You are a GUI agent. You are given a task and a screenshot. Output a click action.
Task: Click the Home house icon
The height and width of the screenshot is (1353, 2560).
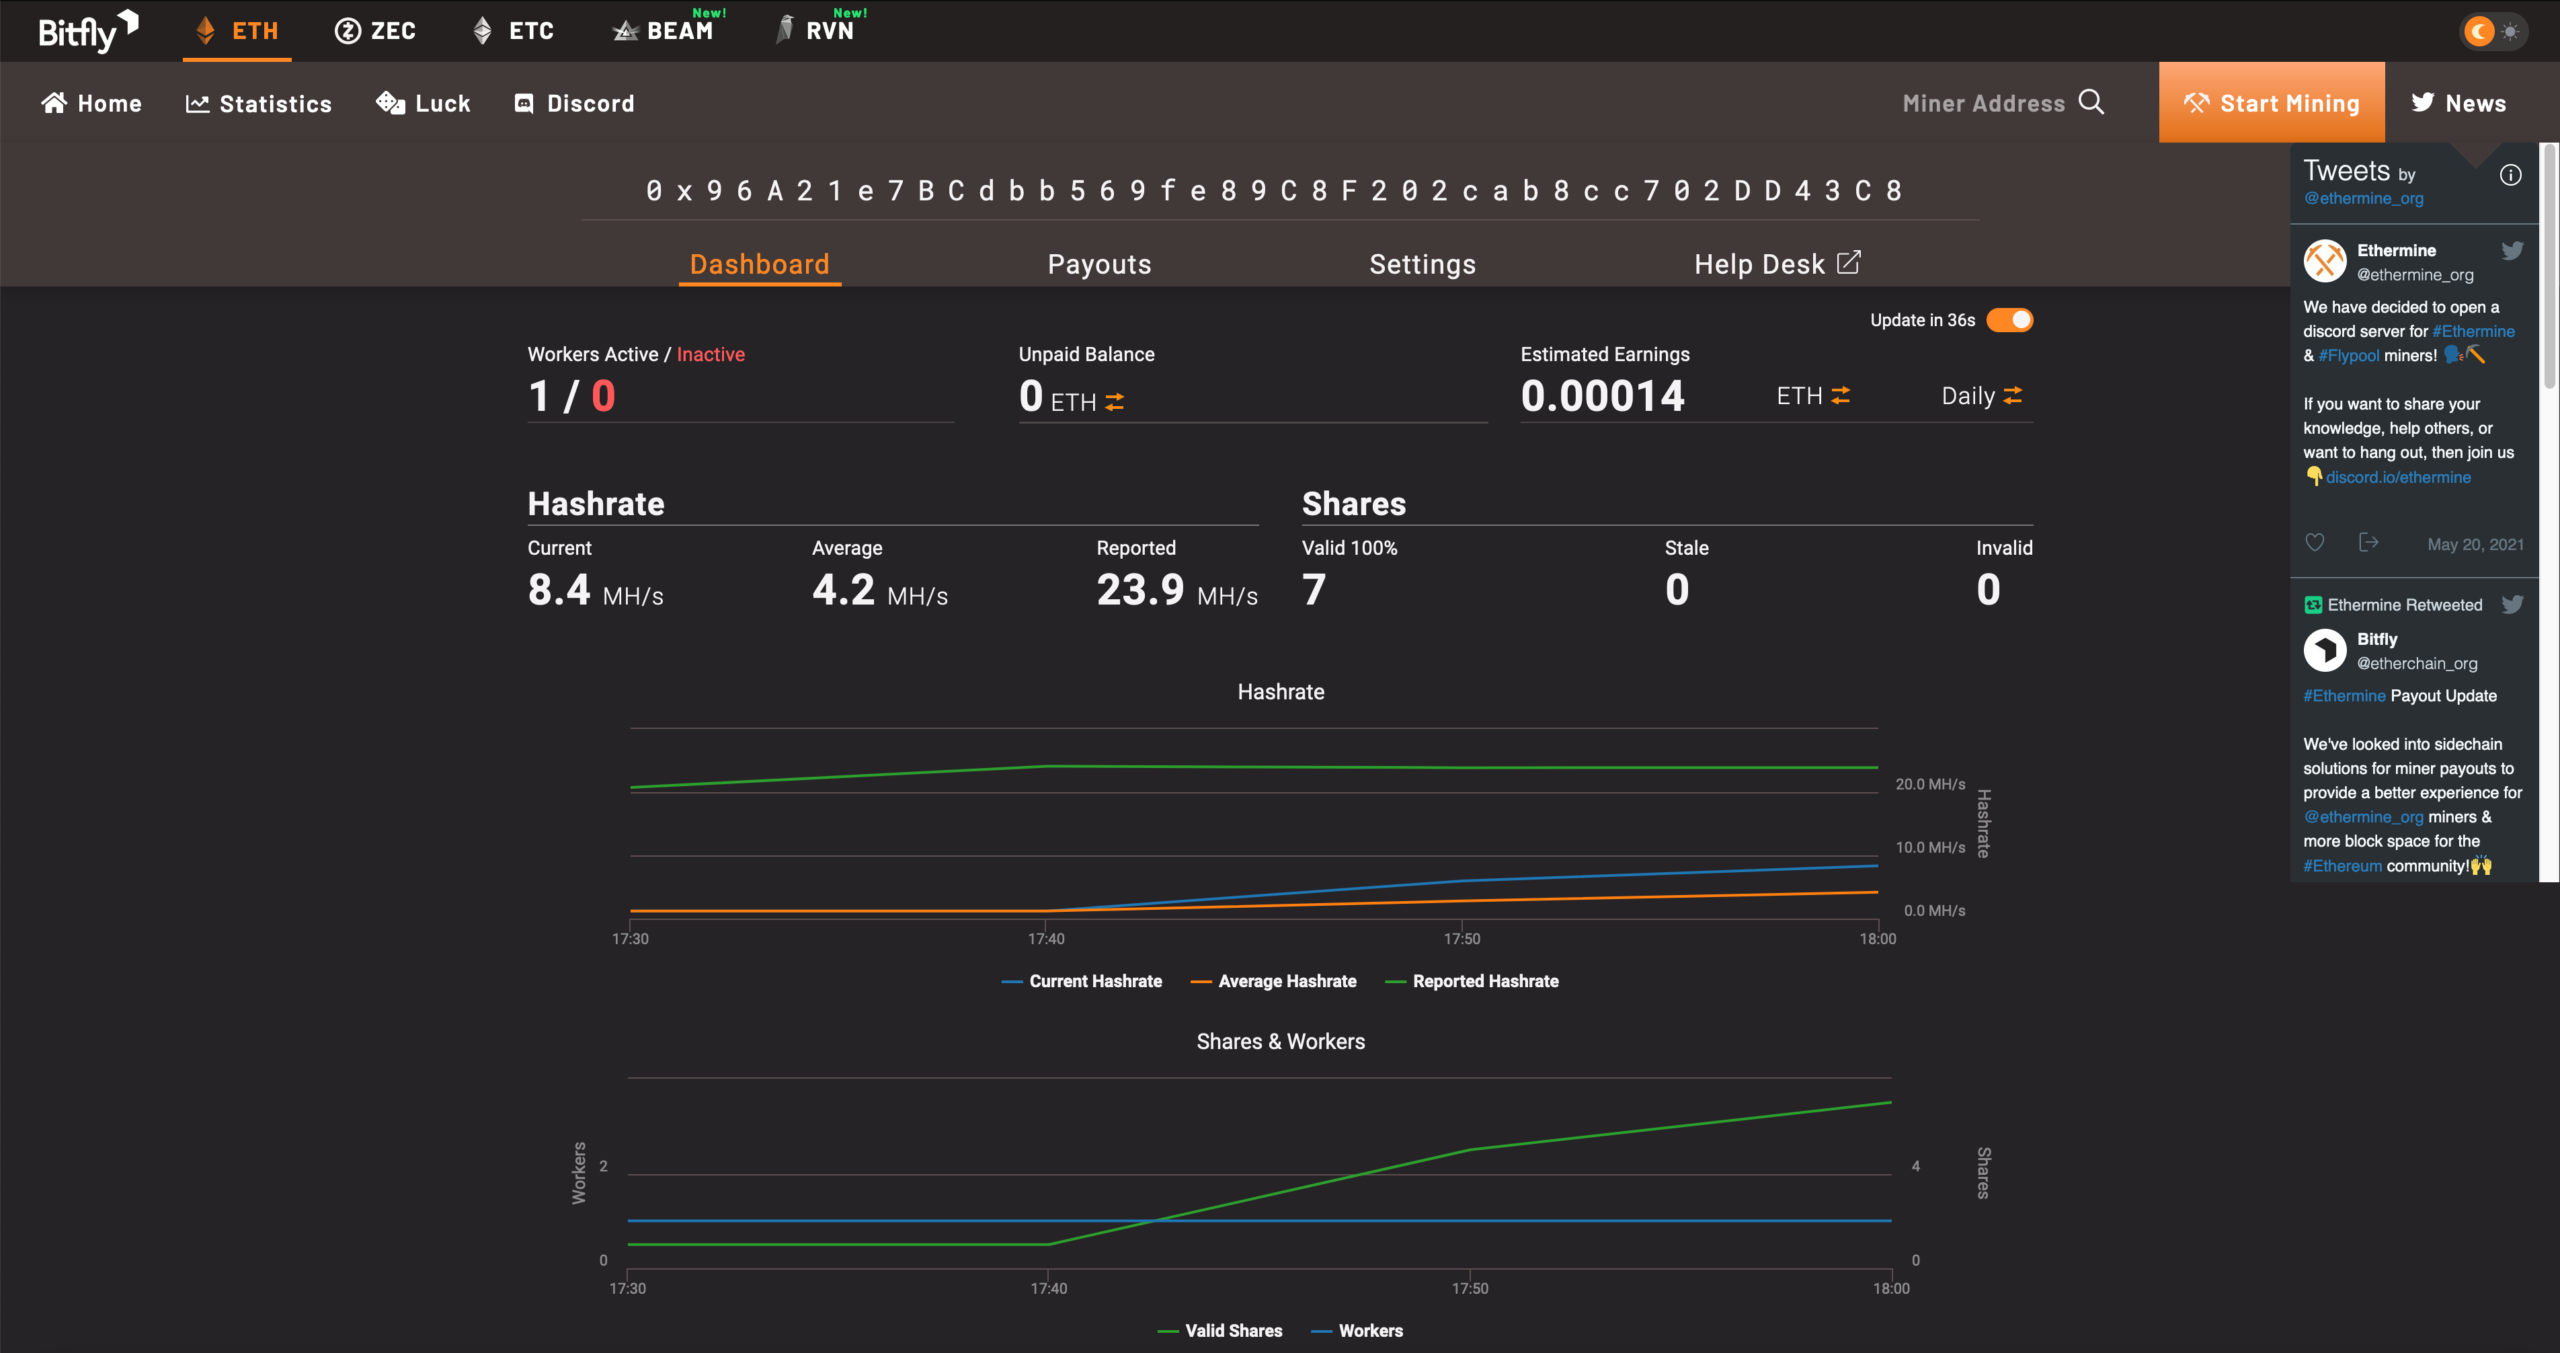click(54, 103)
